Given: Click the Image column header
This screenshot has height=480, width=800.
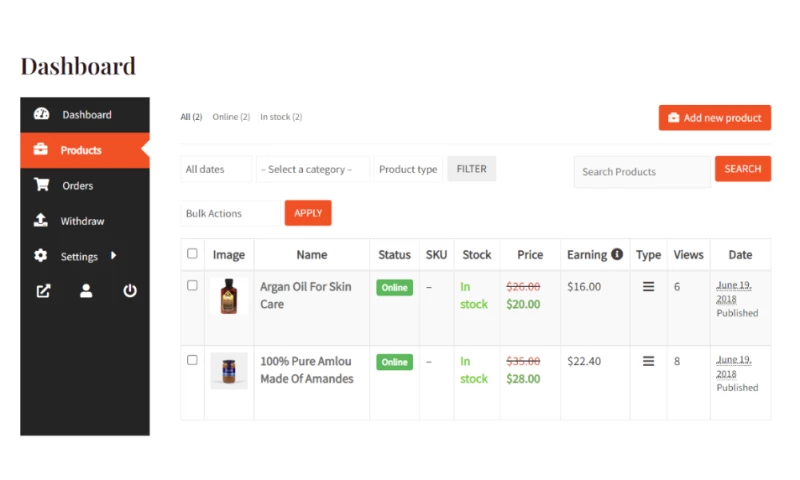Looking at the screenshot, I should coord(229,255).
